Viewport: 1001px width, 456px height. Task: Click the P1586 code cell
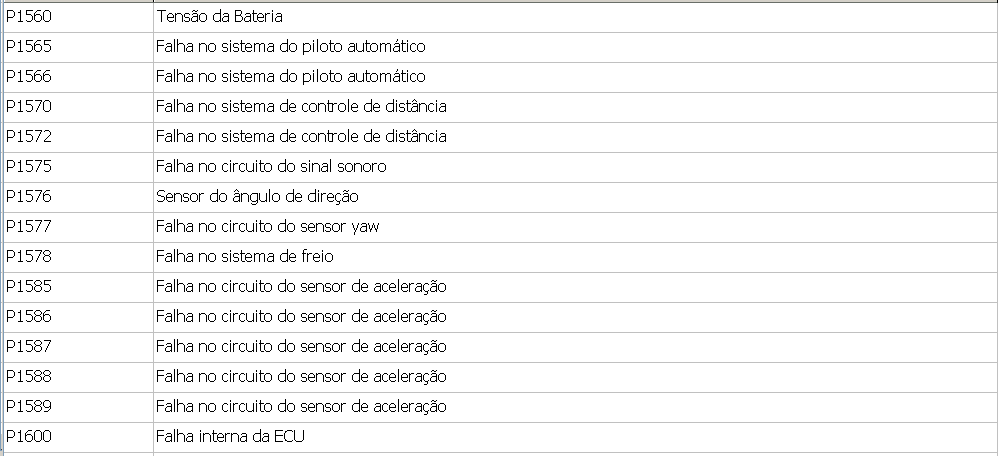click(29, 317)
